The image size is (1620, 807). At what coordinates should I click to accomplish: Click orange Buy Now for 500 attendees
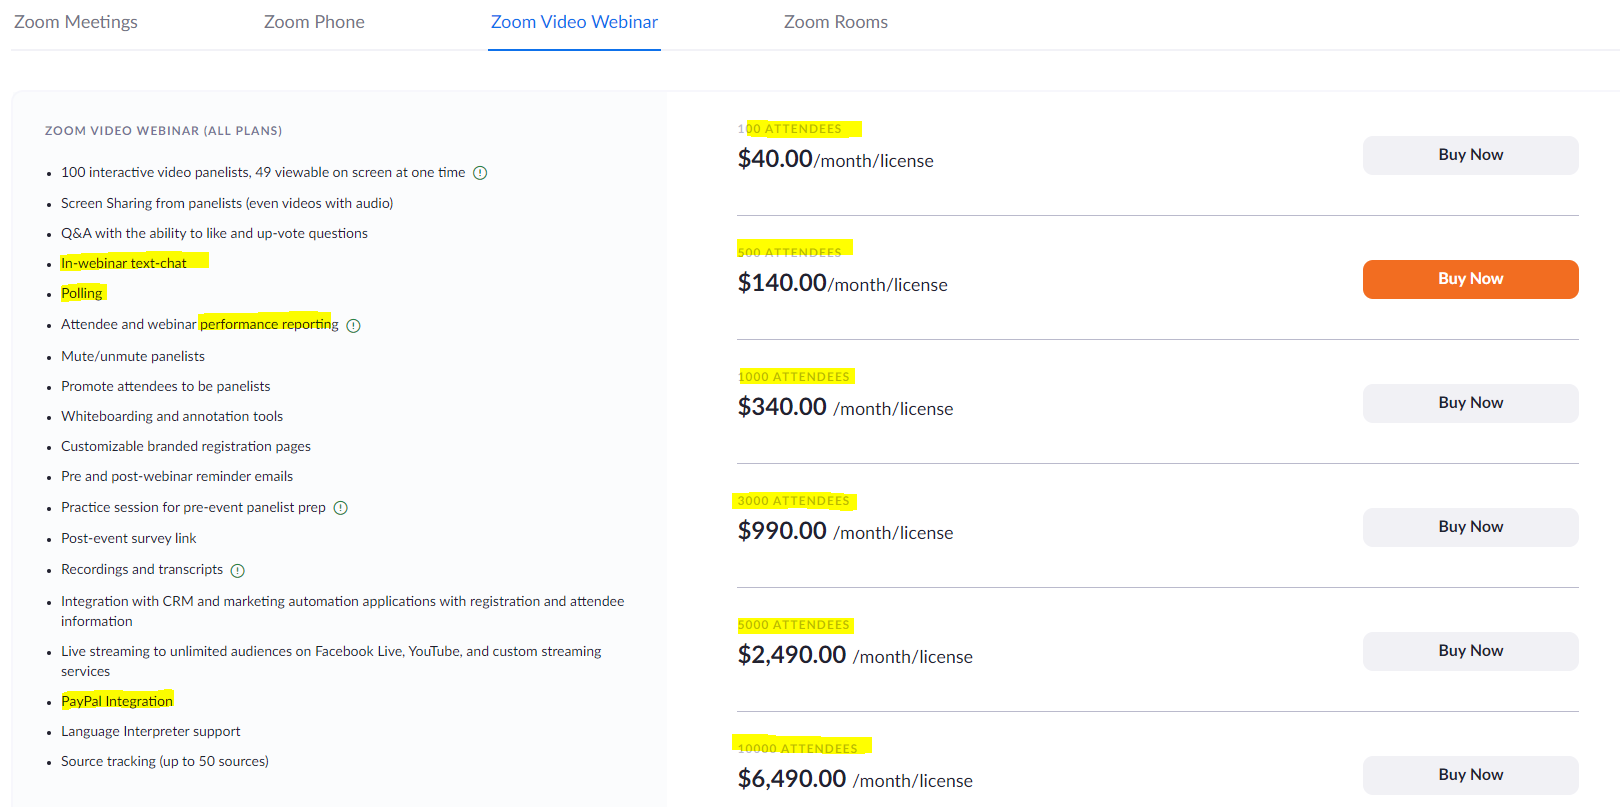click(x=1470, y=279)
